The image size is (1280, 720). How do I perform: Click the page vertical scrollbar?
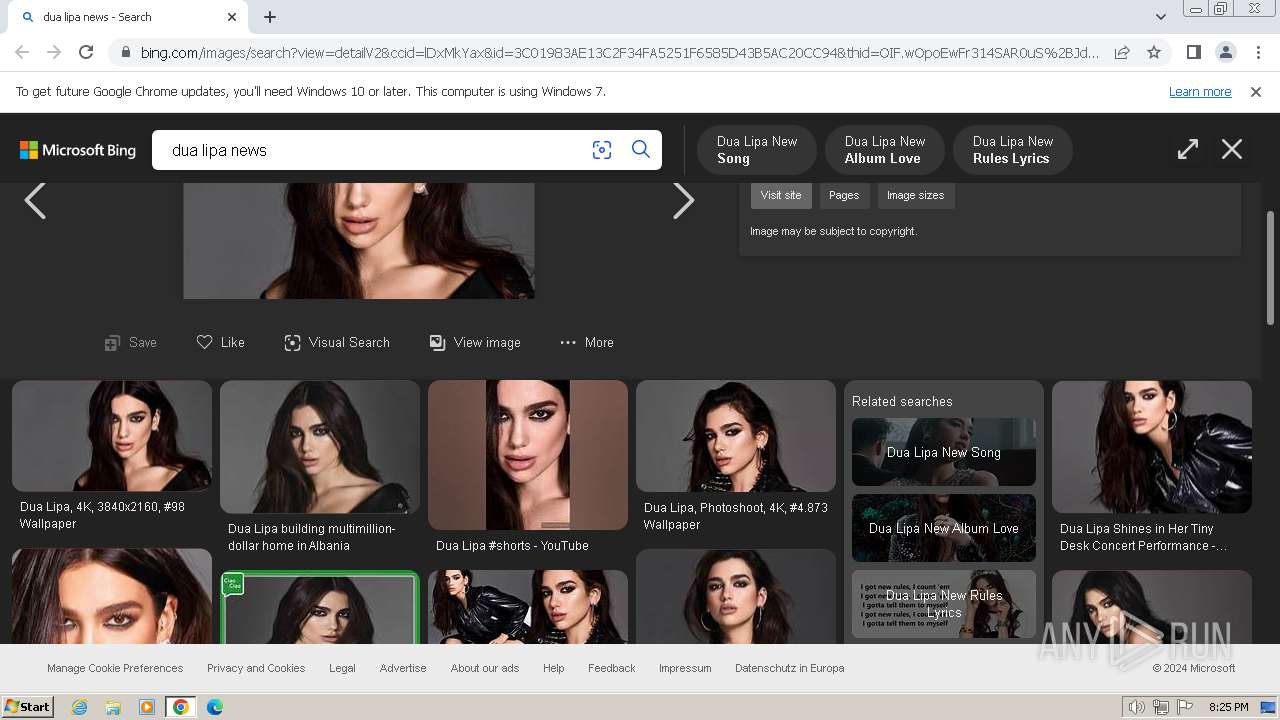1271,268
